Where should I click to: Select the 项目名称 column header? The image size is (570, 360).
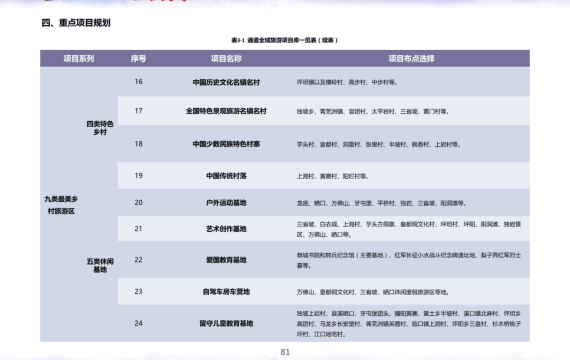(x=226, y=59)
